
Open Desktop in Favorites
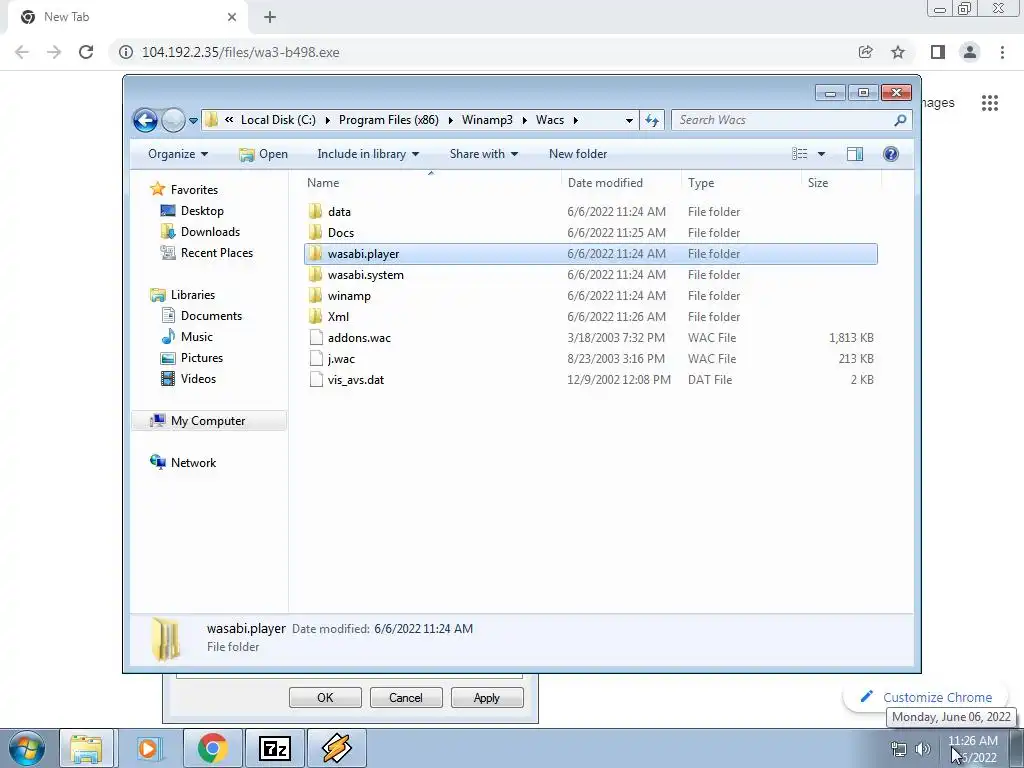point(202,211)
